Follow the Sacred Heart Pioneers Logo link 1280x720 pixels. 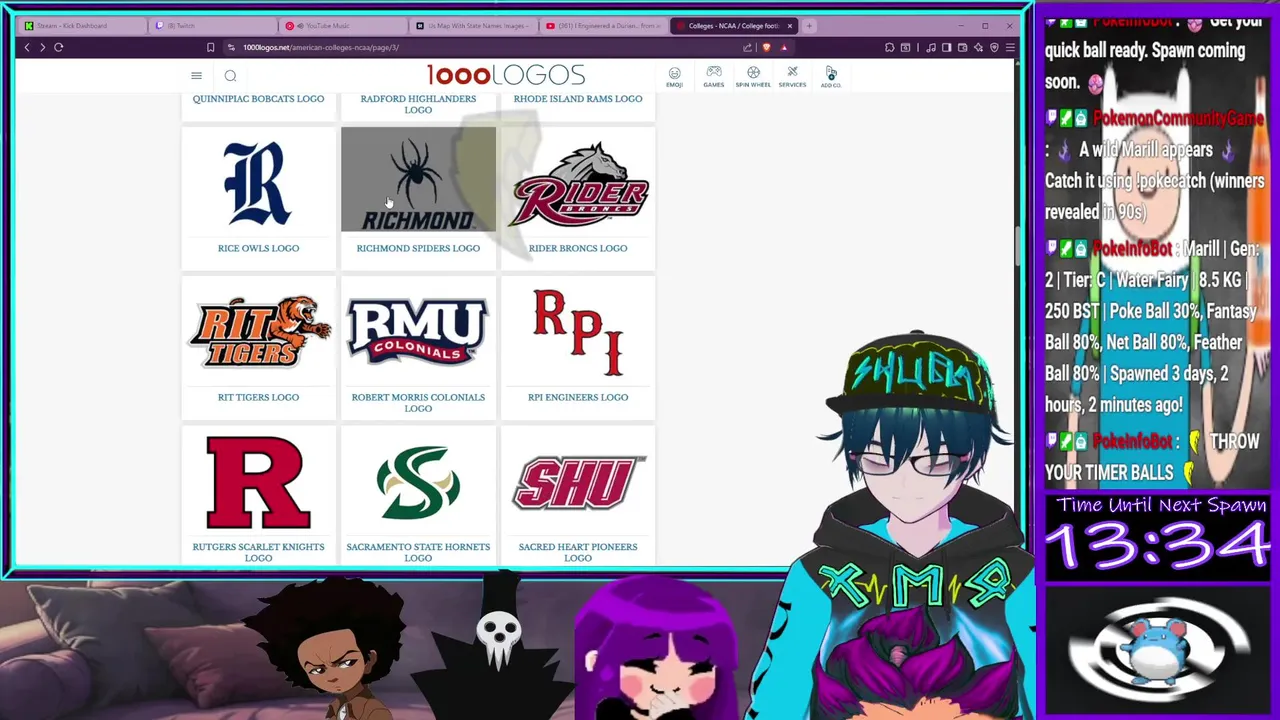[578, 552]
